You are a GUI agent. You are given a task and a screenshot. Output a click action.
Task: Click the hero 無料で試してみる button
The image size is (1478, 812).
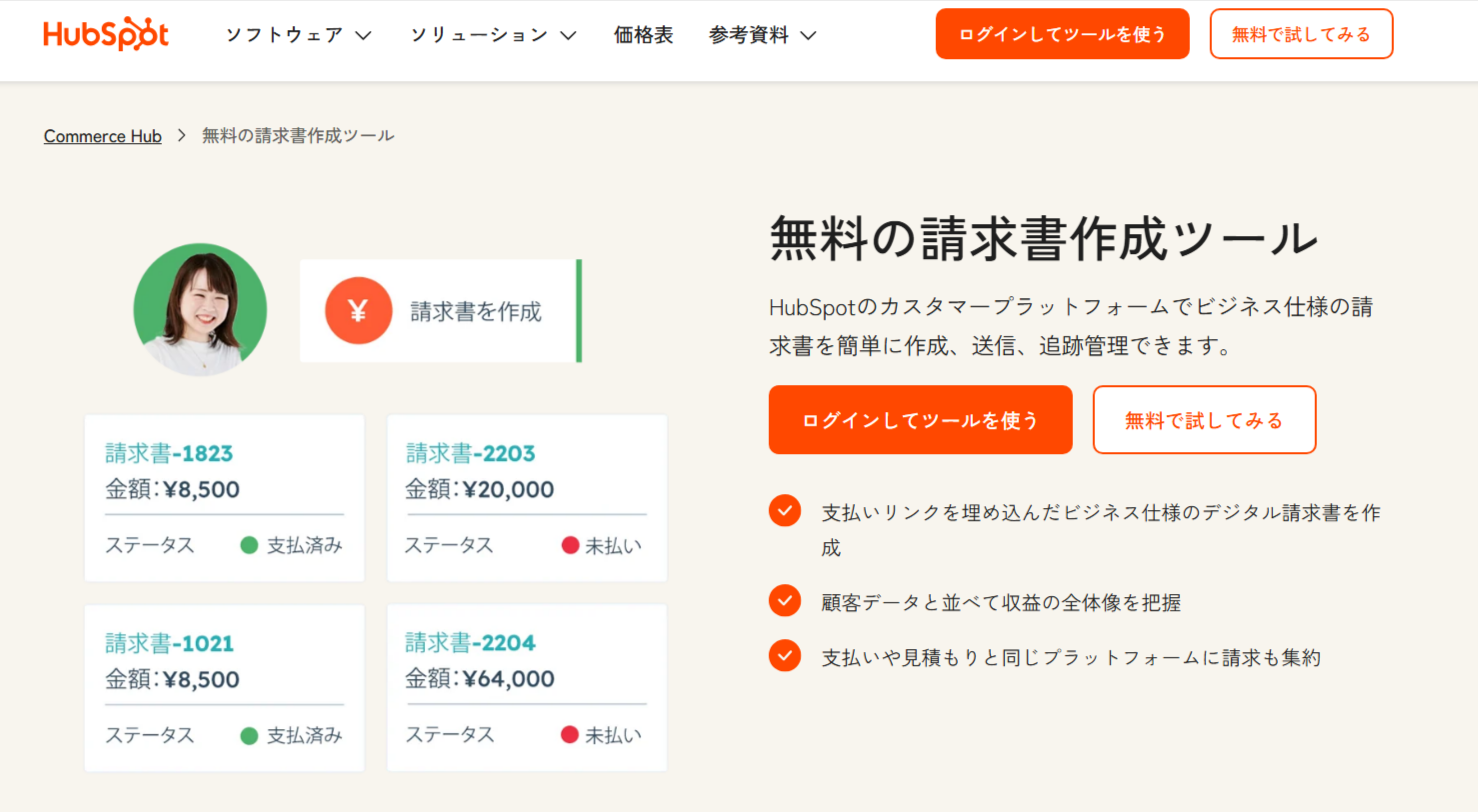[x=1204, y=420]
